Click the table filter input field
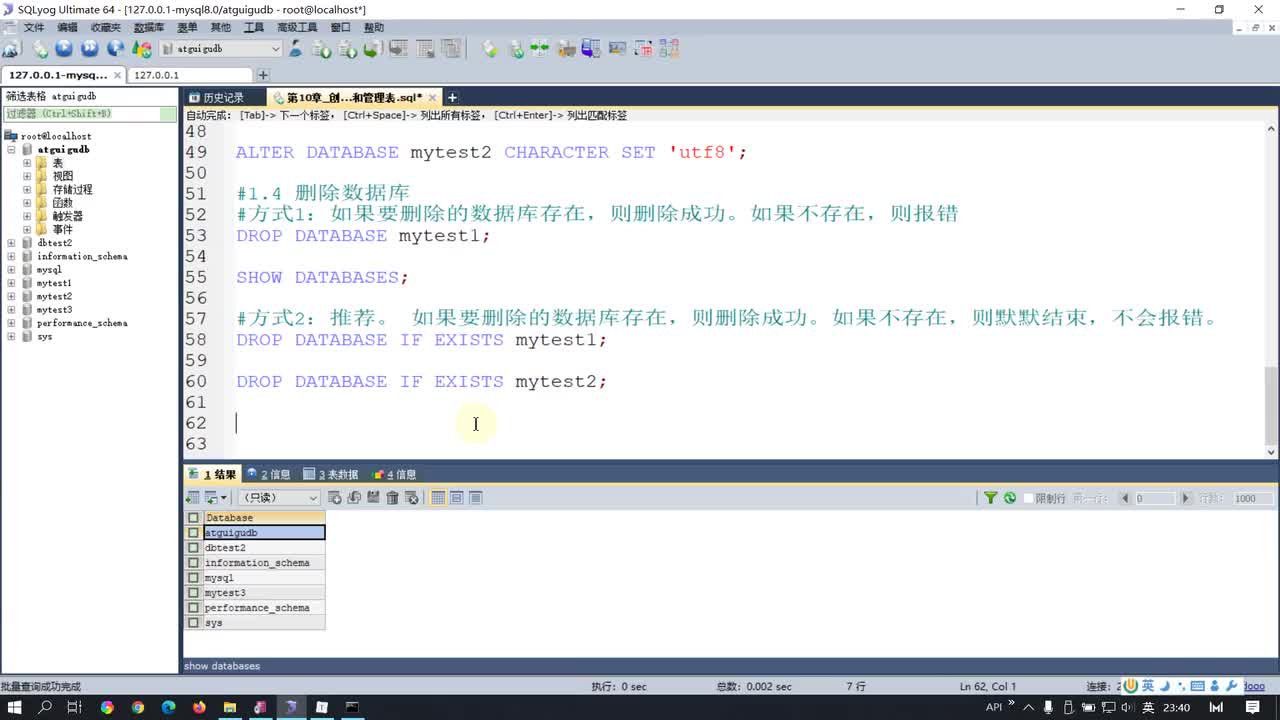1280x720 pixels. pyautogui.click(x=90, y=114)
